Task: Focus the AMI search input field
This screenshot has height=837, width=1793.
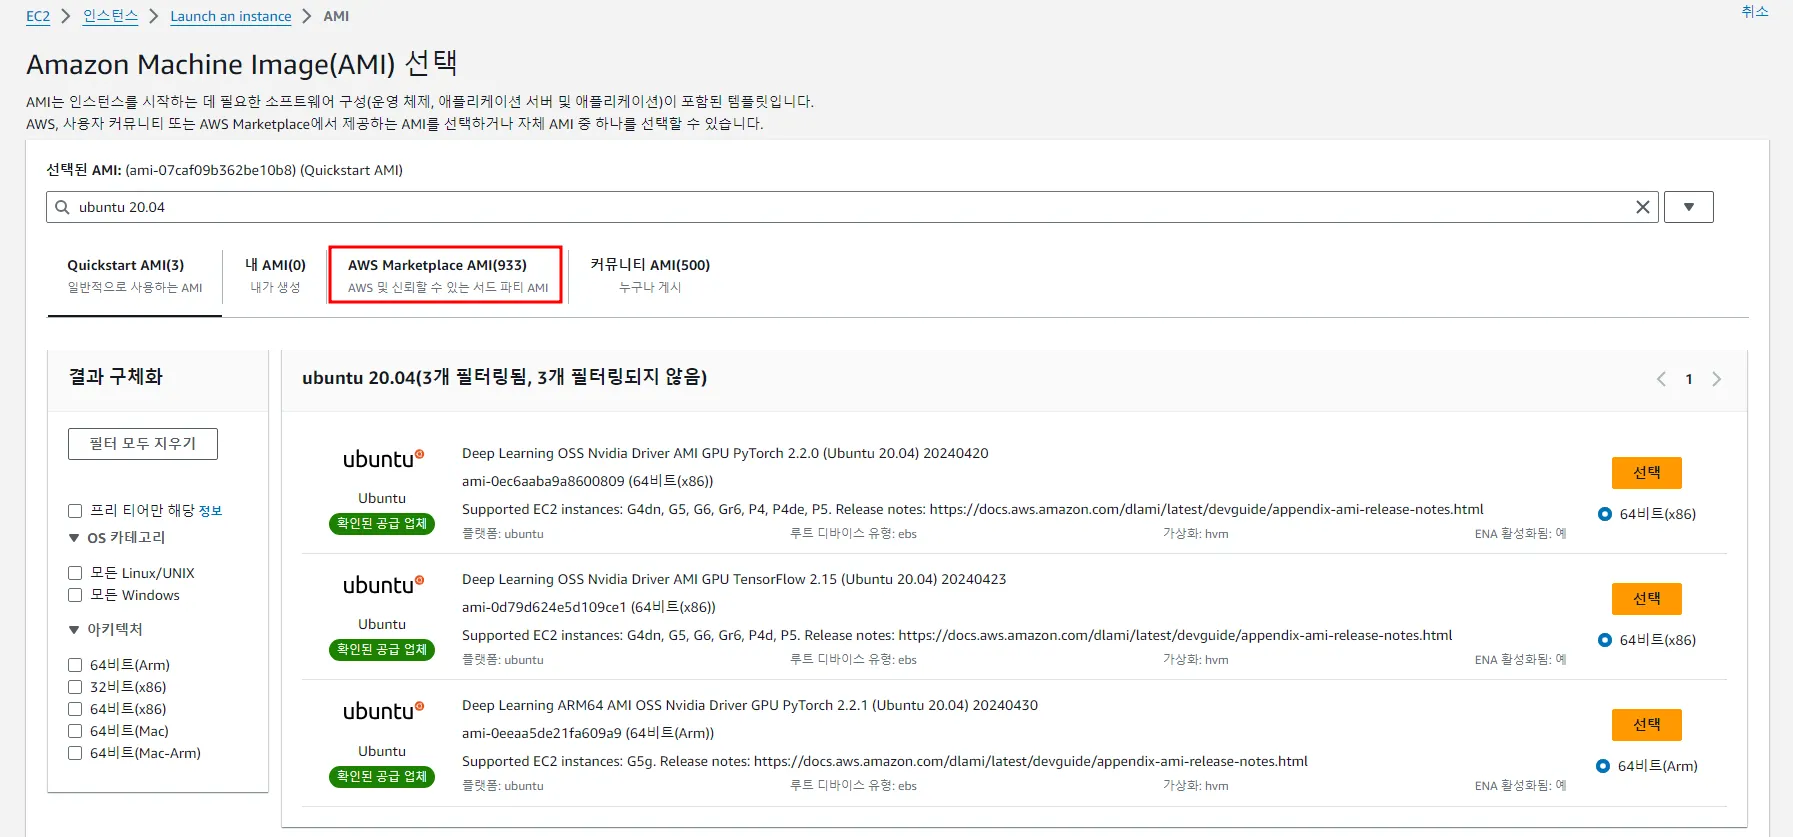Action: (x=852, y=207)
